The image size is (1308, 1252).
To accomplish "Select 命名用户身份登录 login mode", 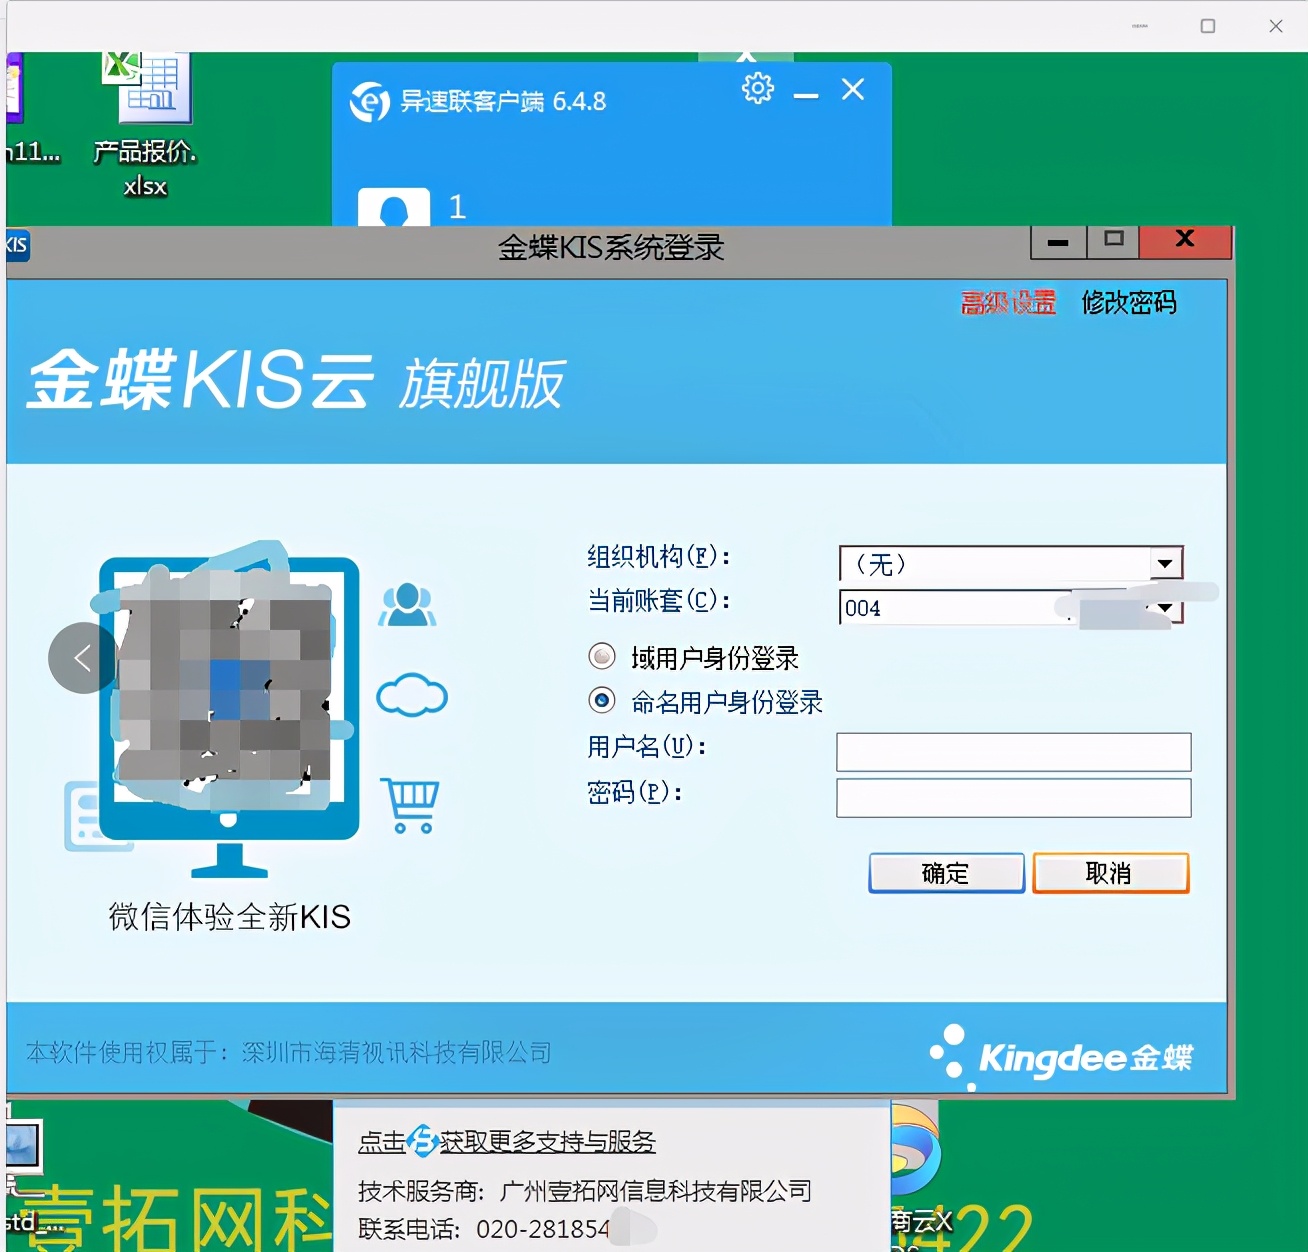I will [601, 701].
